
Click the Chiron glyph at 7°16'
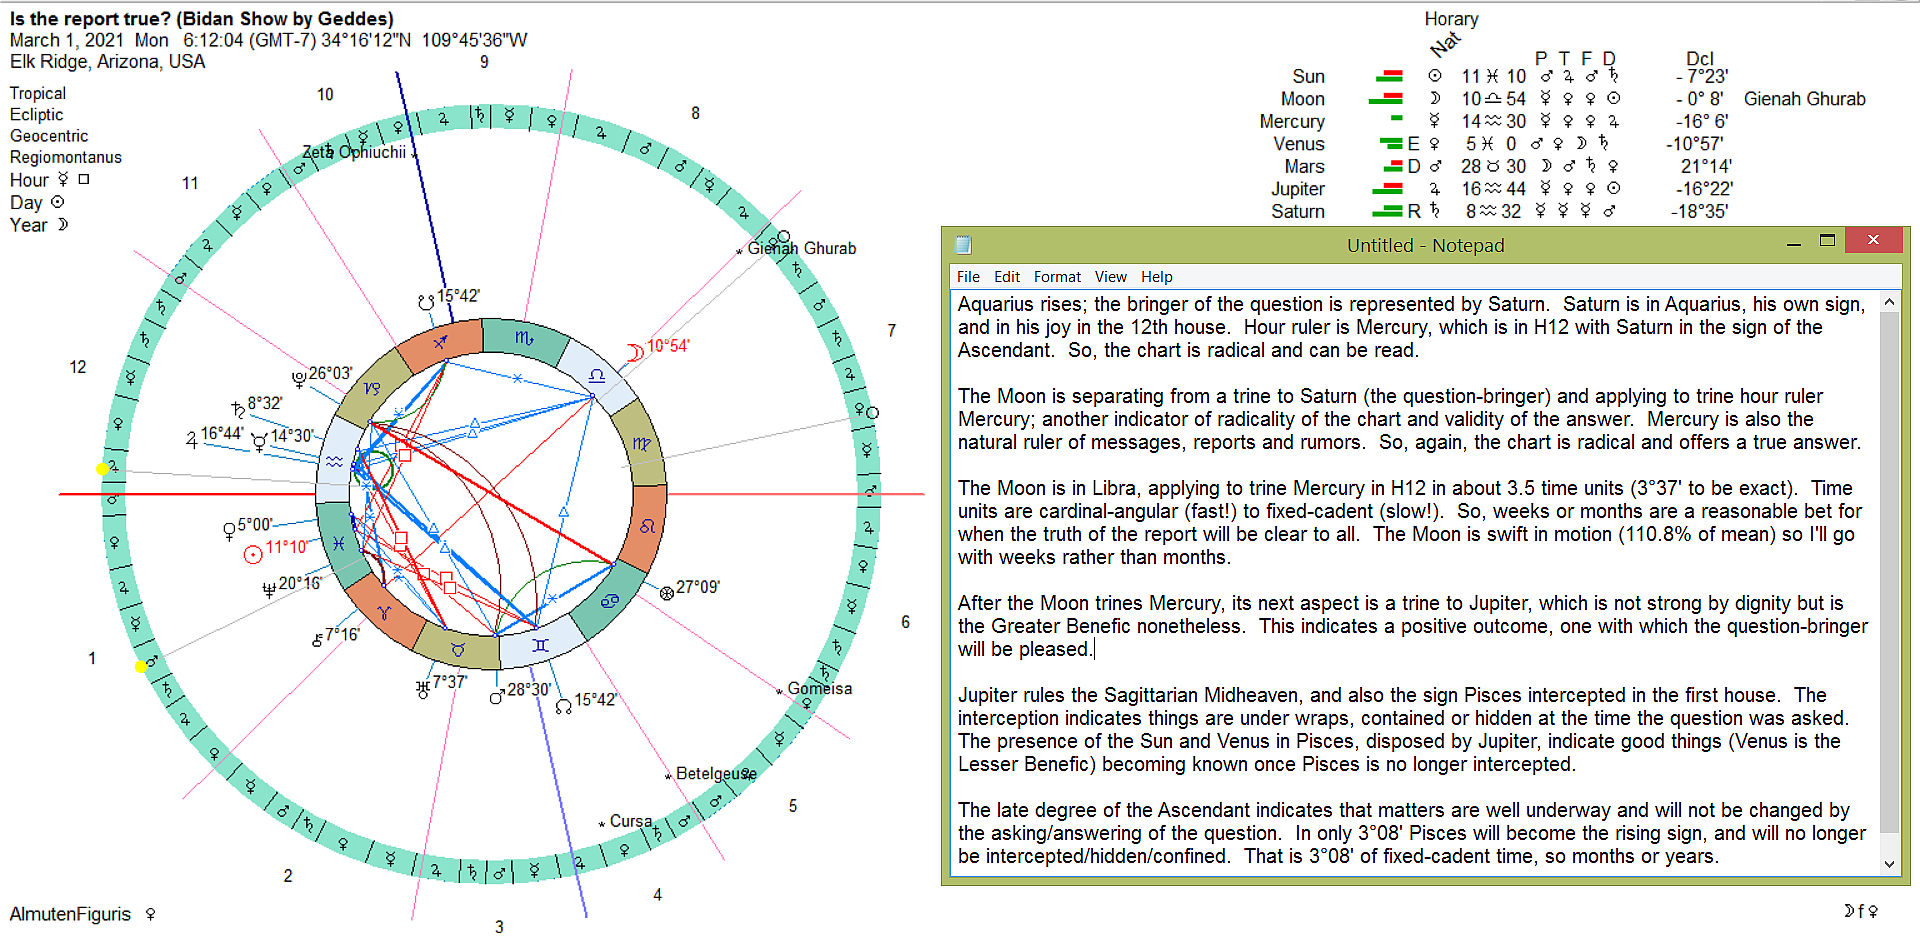click(317, 640)
